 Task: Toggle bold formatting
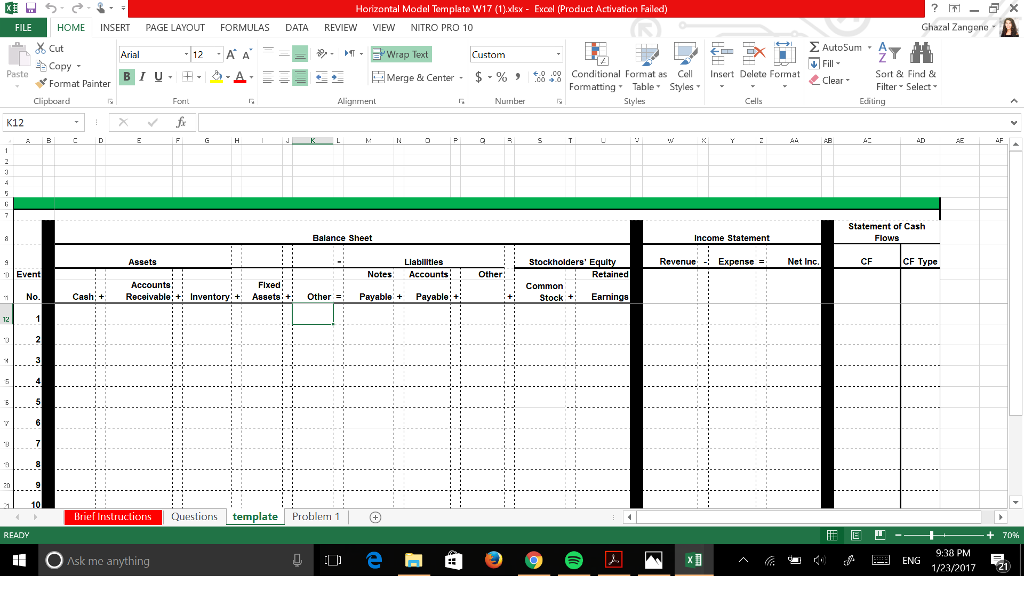125,77
